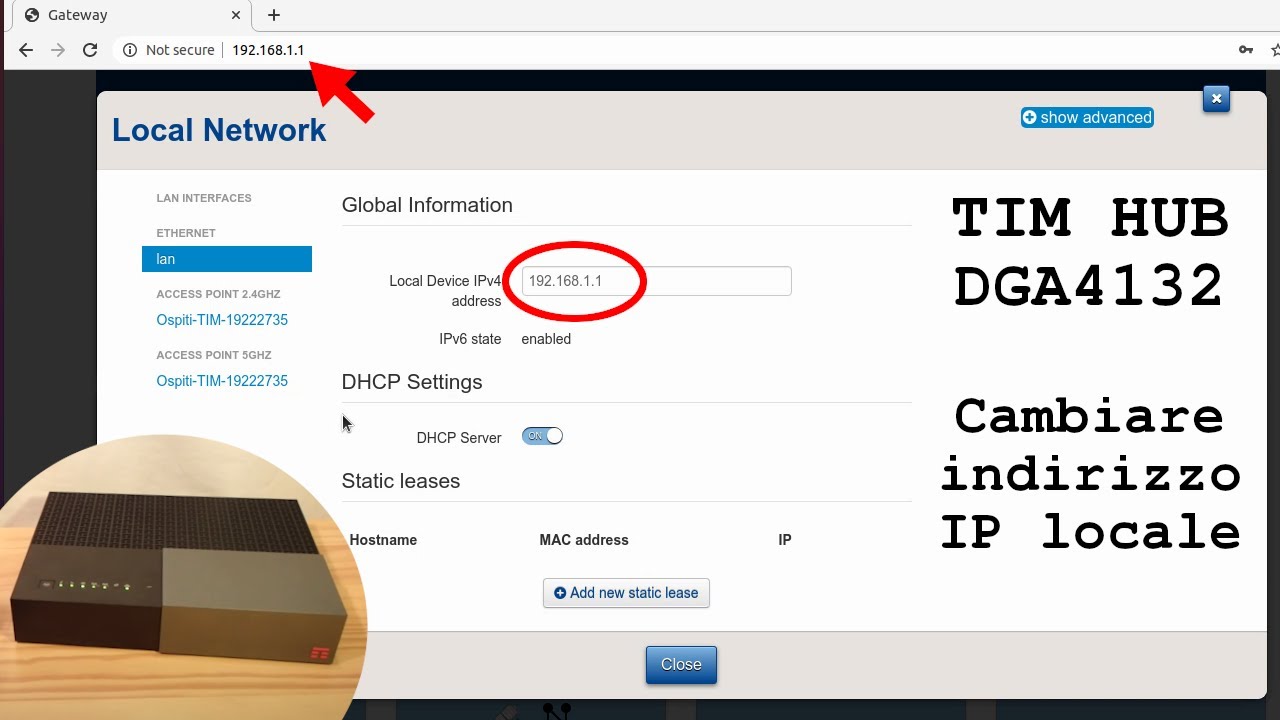This screenshot has height=720, width=1280.
Task: Click the saved password key icon
Action: coord(1246,50)
